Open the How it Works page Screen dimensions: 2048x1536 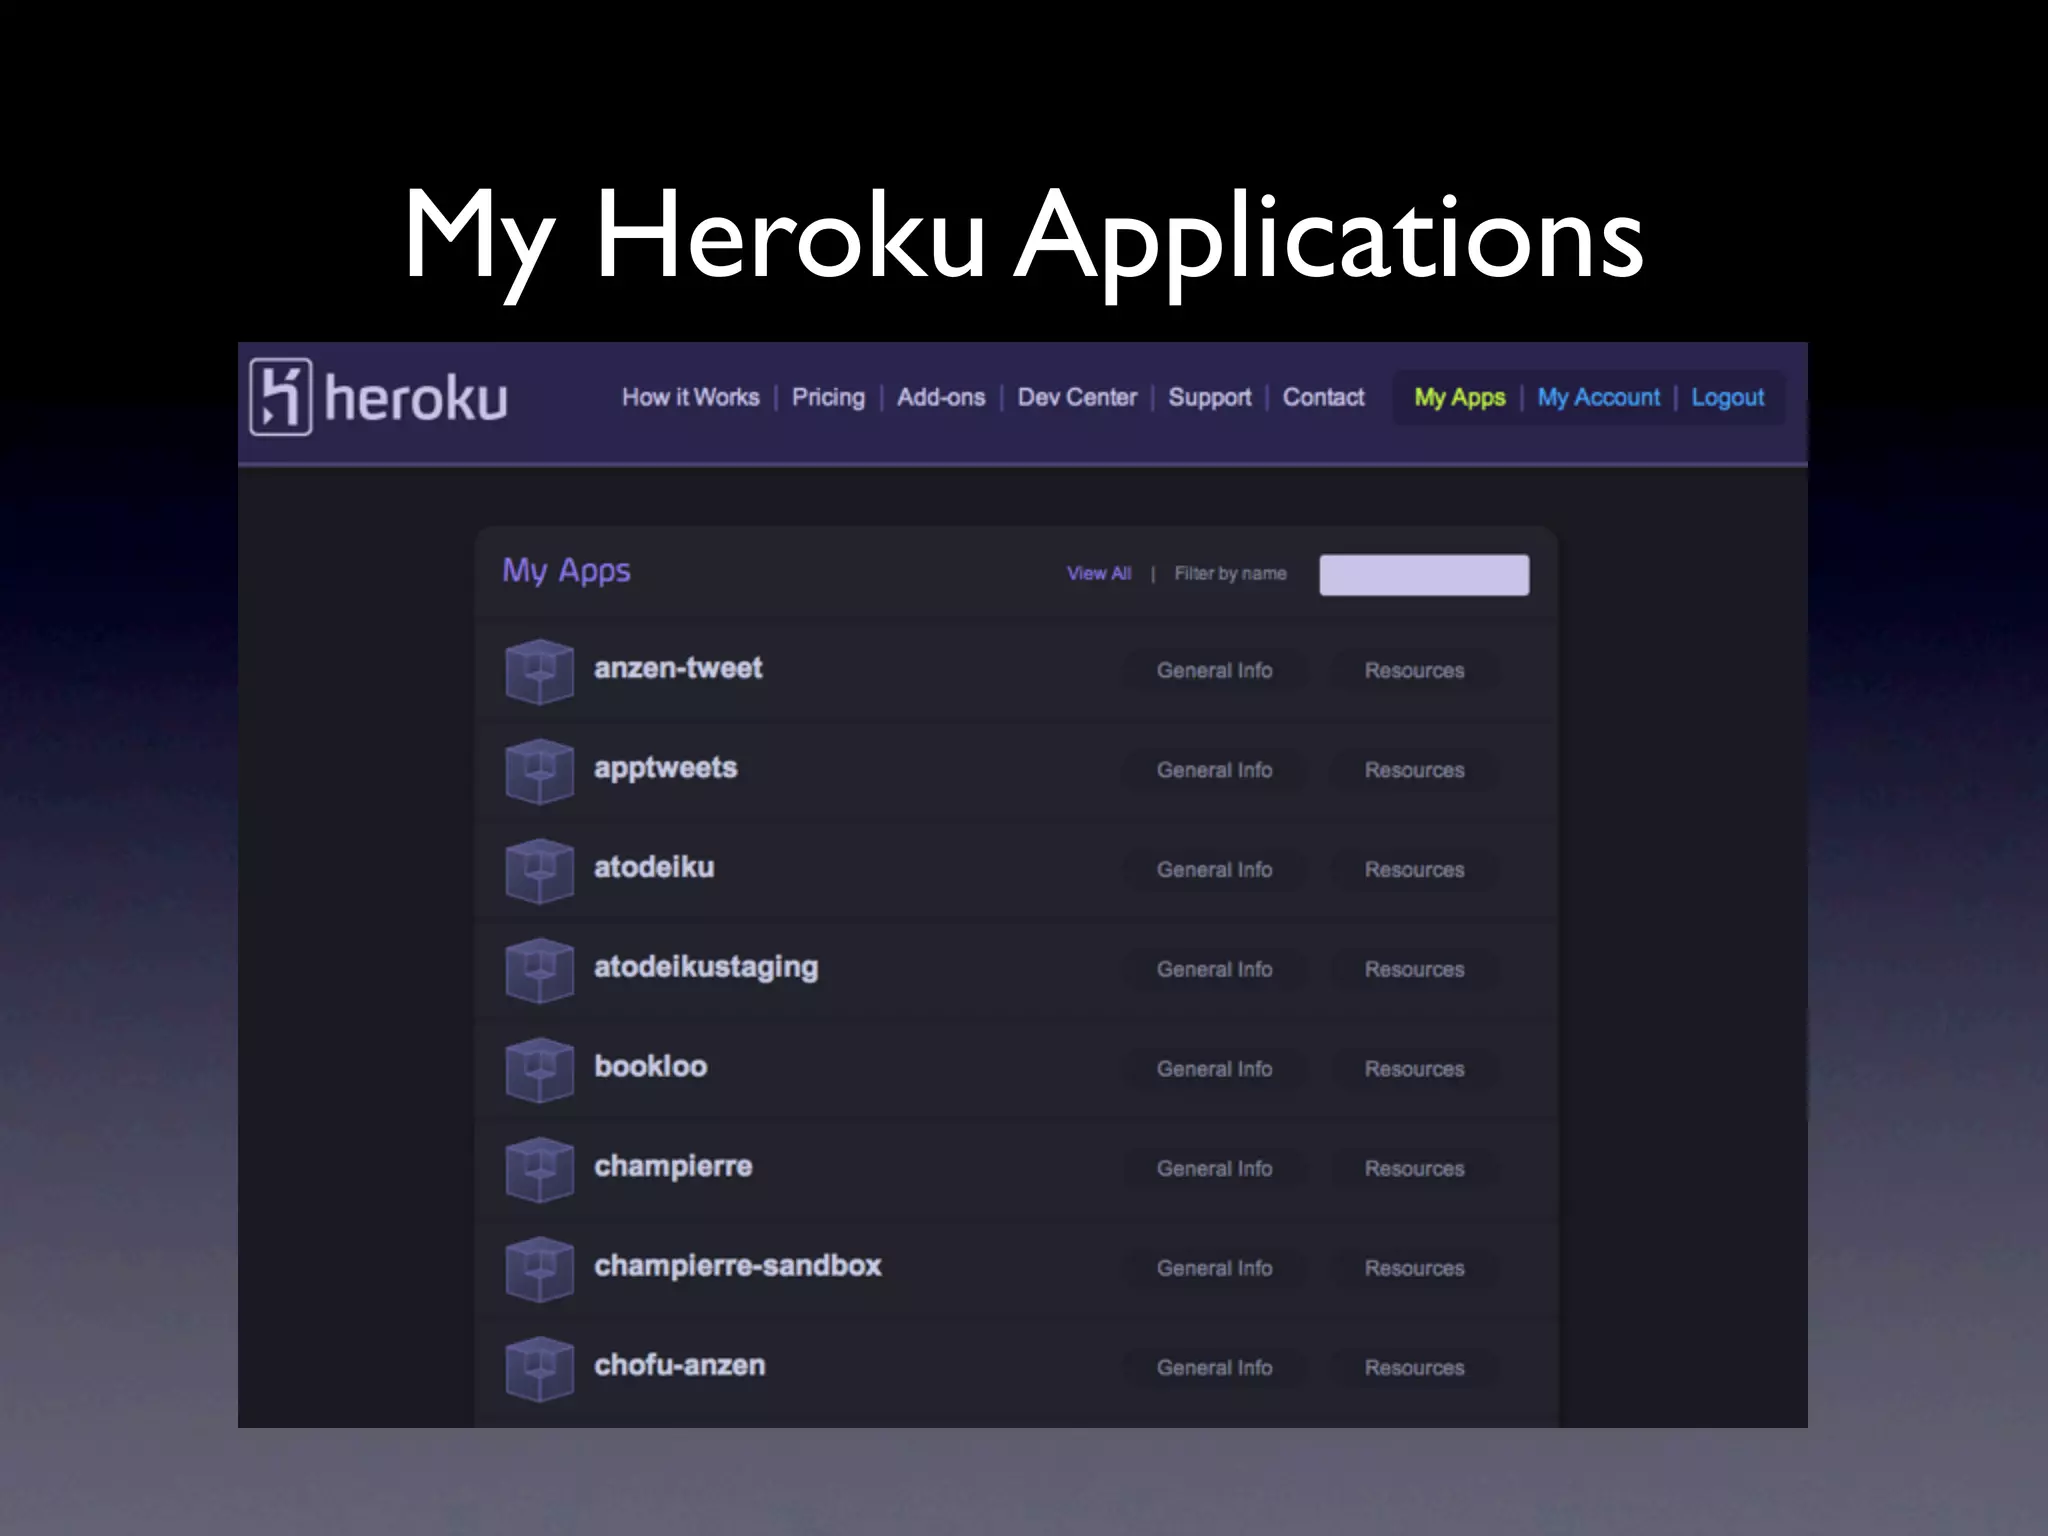(x=691, y=397)
